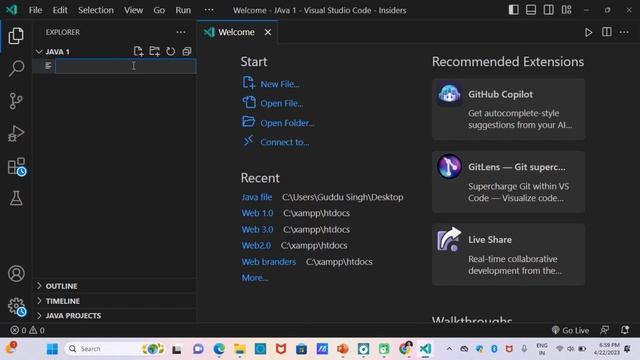
Task: Open recent Web2.0 folder
Action: coord(256,245)
